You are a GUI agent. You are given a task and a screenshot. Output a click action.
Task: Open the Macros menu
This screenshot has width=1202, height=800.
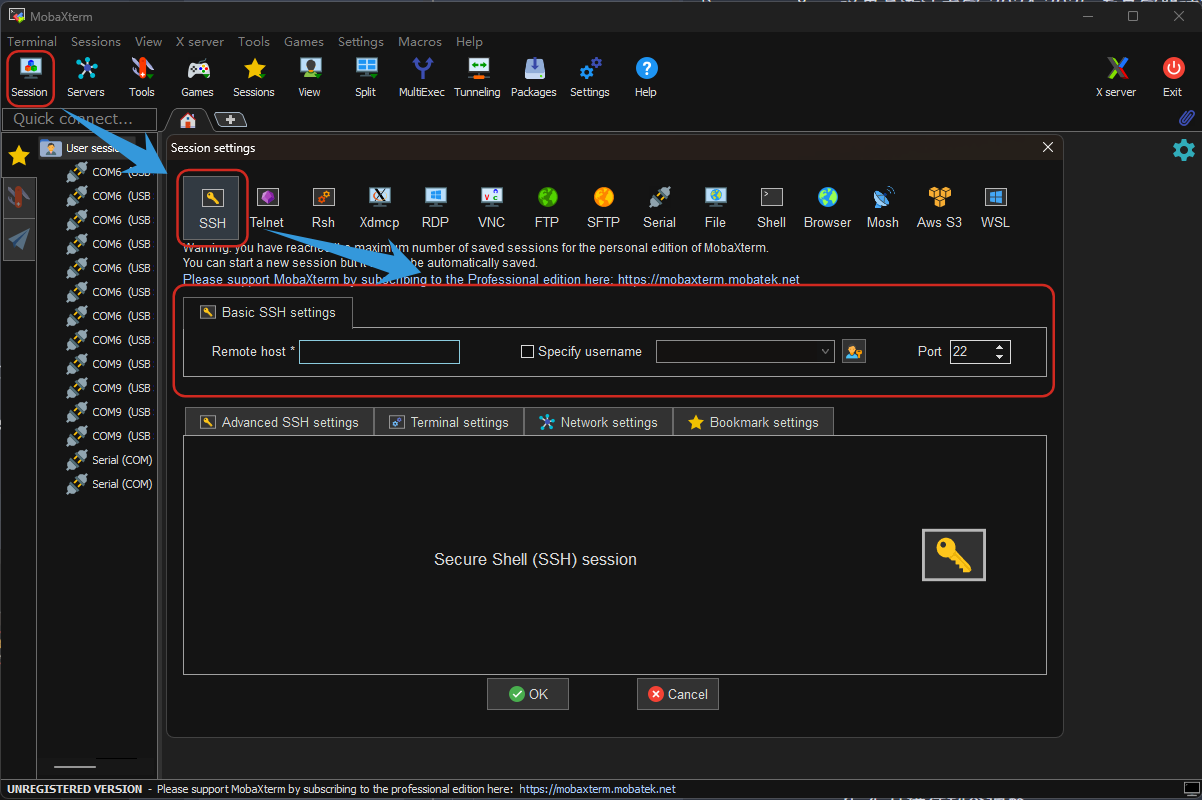click(x=420, y=42)
